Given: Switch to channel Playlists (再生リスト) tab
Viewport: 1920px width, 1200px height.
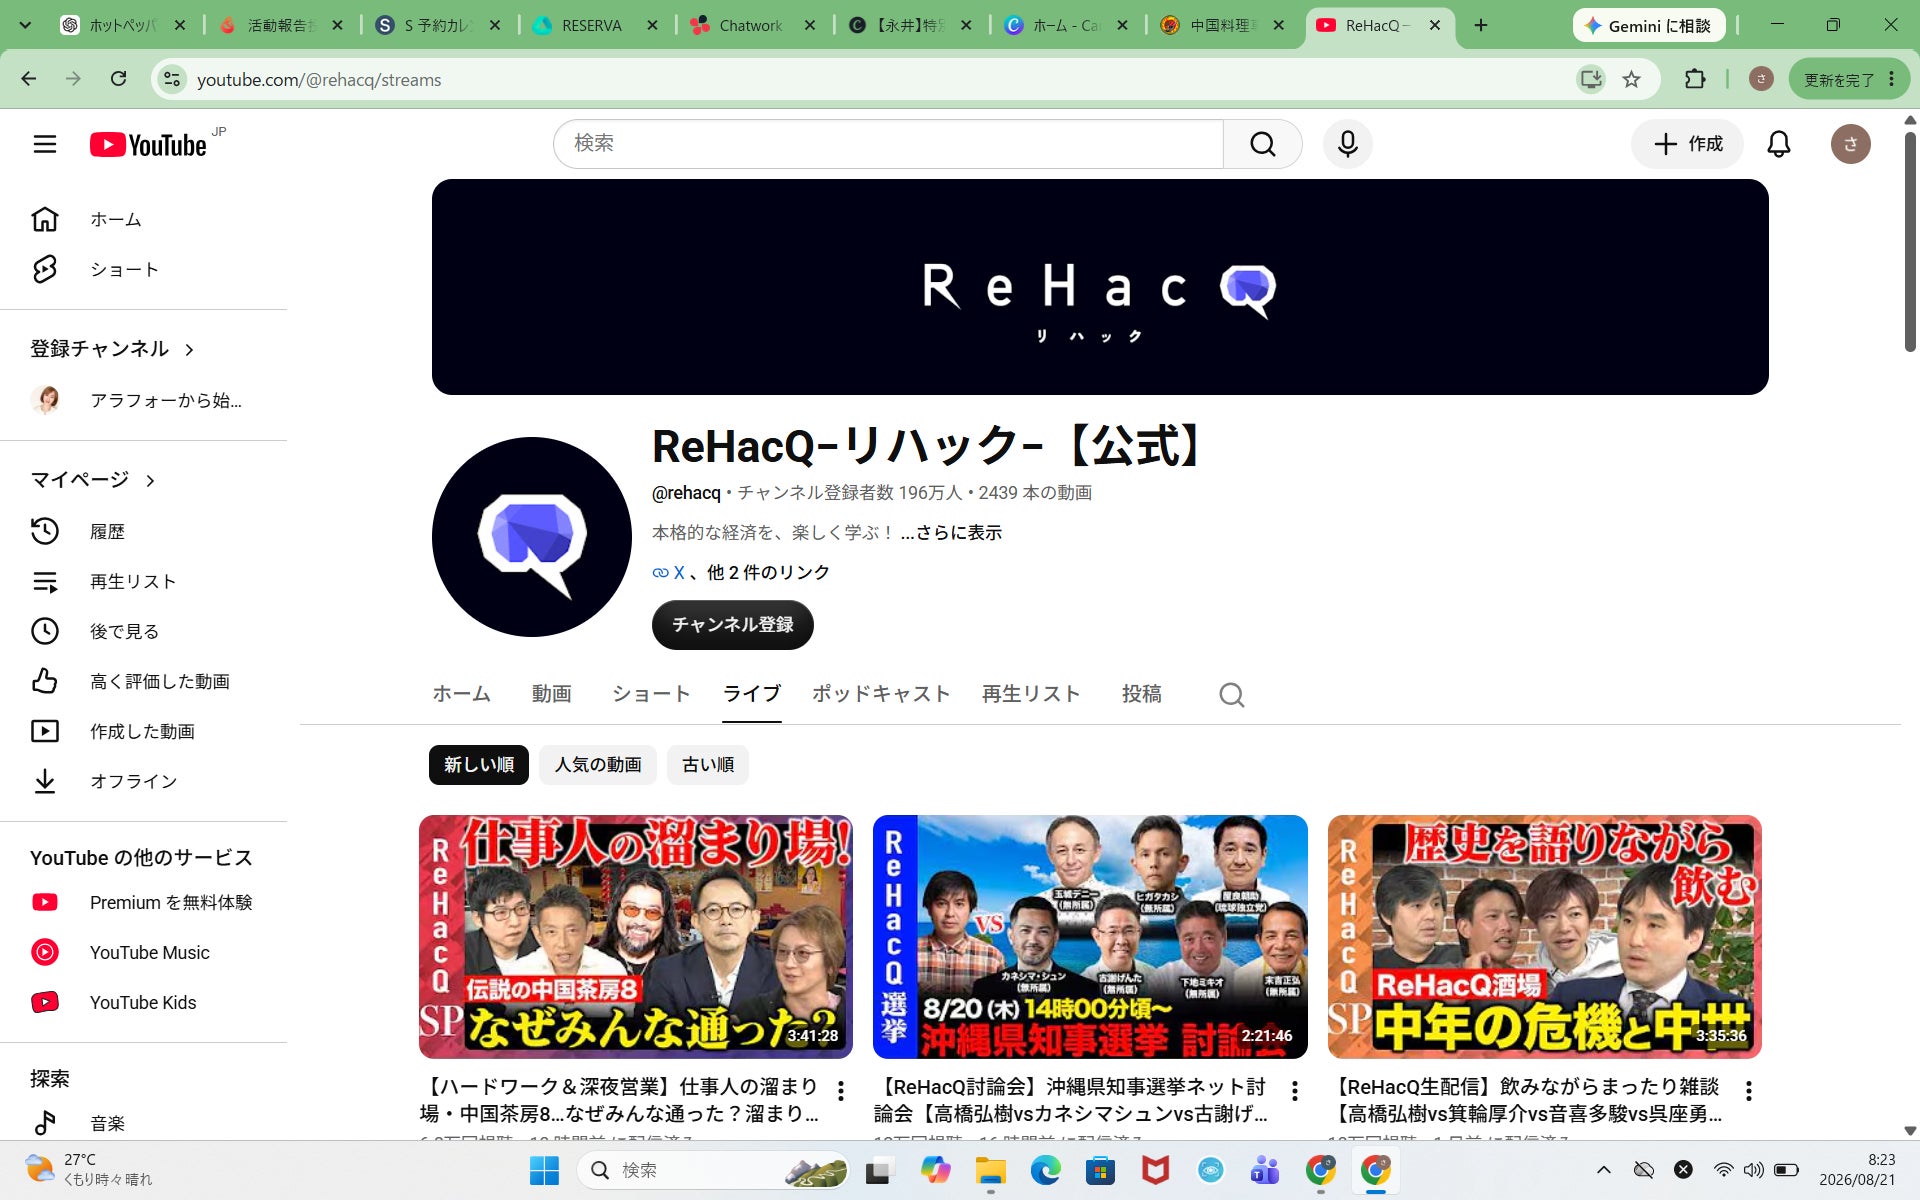Looking at the screenshot, I should point(1031,694).
